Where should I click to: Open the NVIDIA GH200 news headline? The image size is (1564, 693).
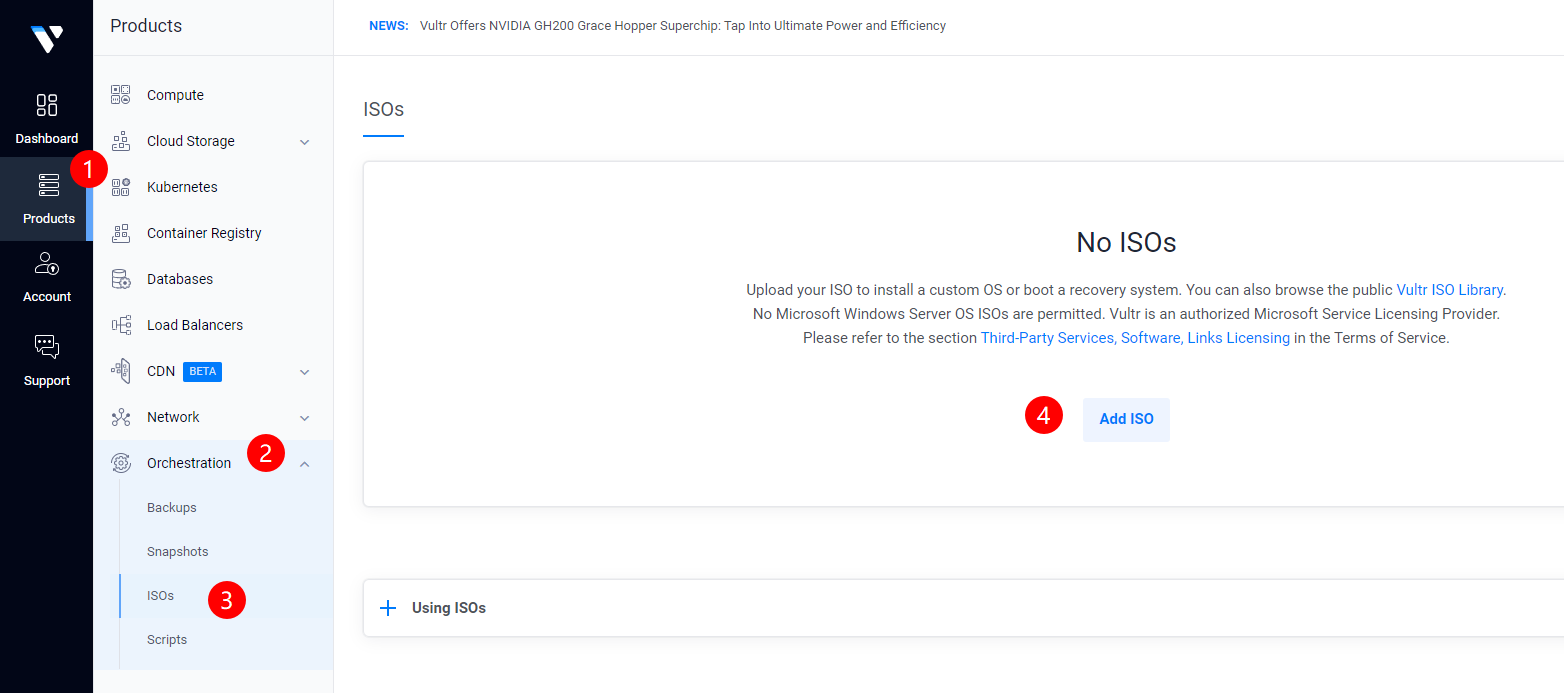pyautogui.click(x=683, y=26)
